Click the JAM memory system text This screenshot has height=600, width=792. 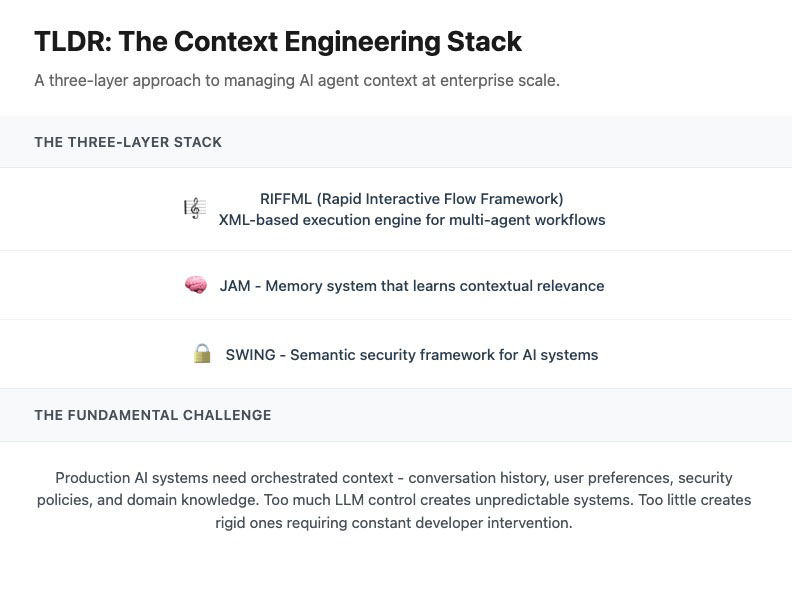412,285
